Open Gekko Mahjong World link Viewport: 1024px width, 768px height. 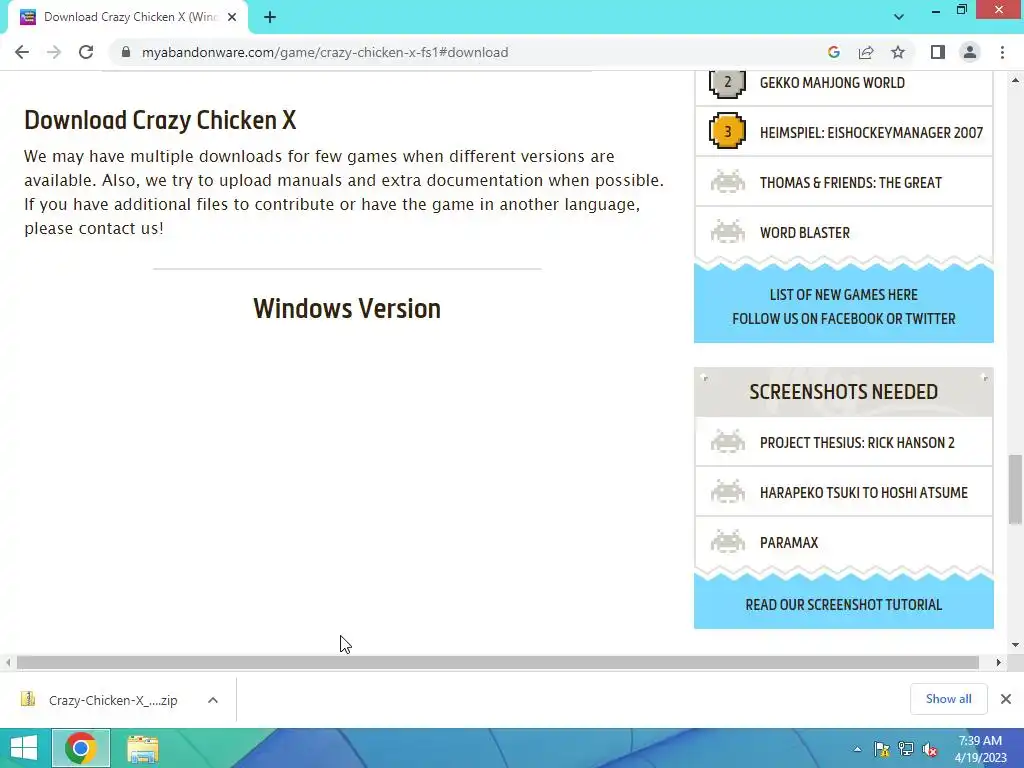tap(832, 83)
